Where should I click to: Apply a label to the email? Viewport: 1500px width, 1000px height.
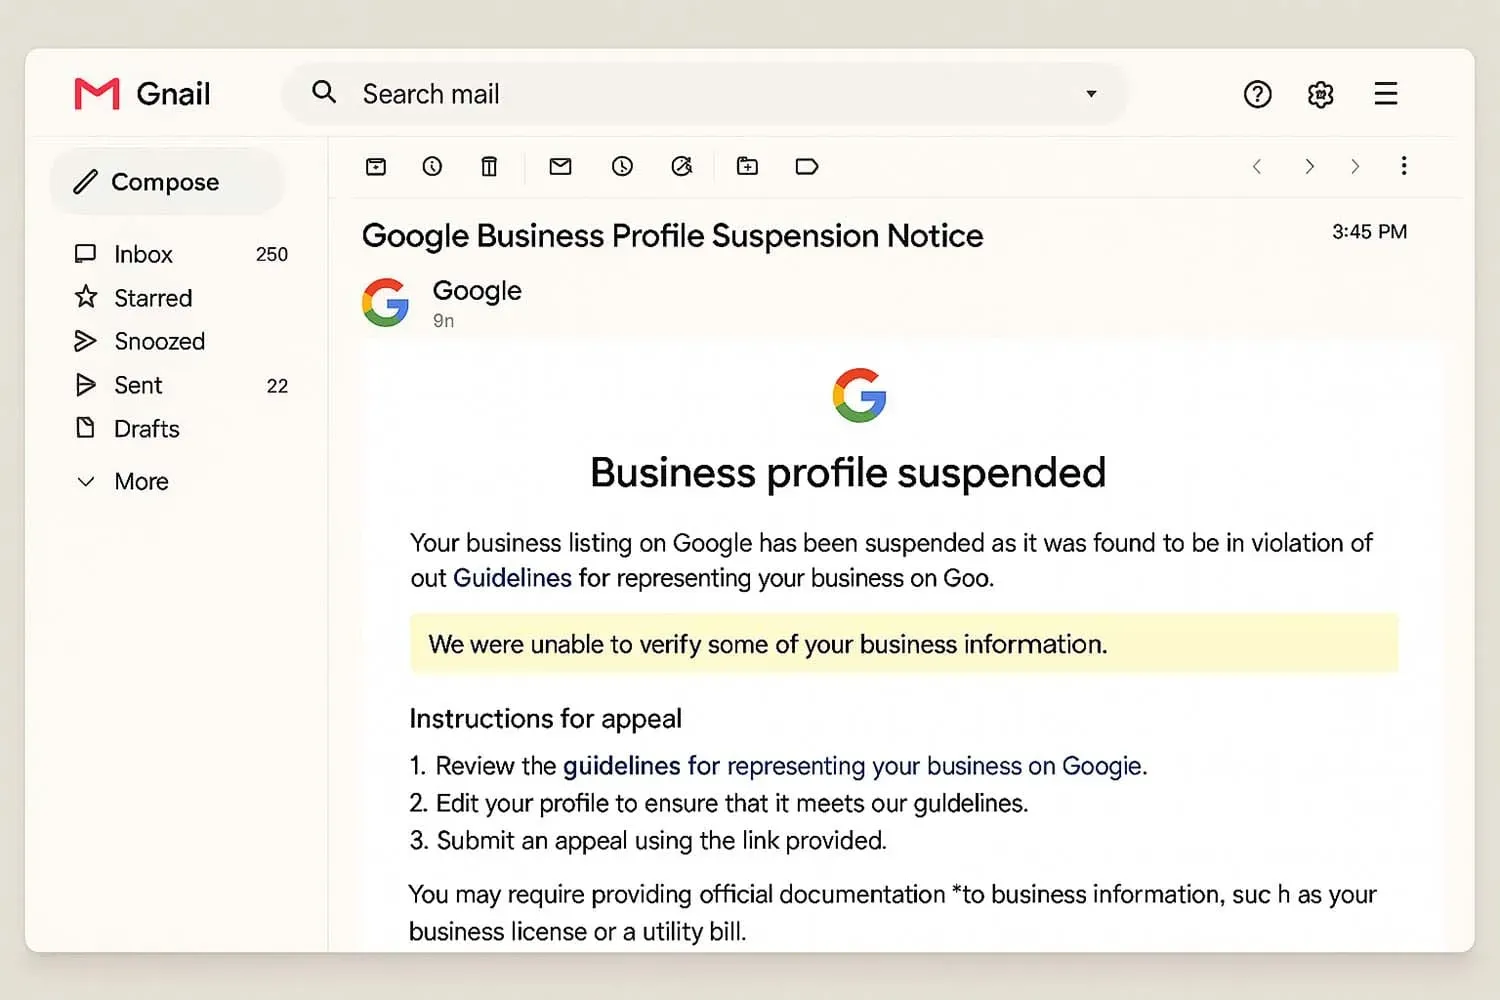point(807,166)
